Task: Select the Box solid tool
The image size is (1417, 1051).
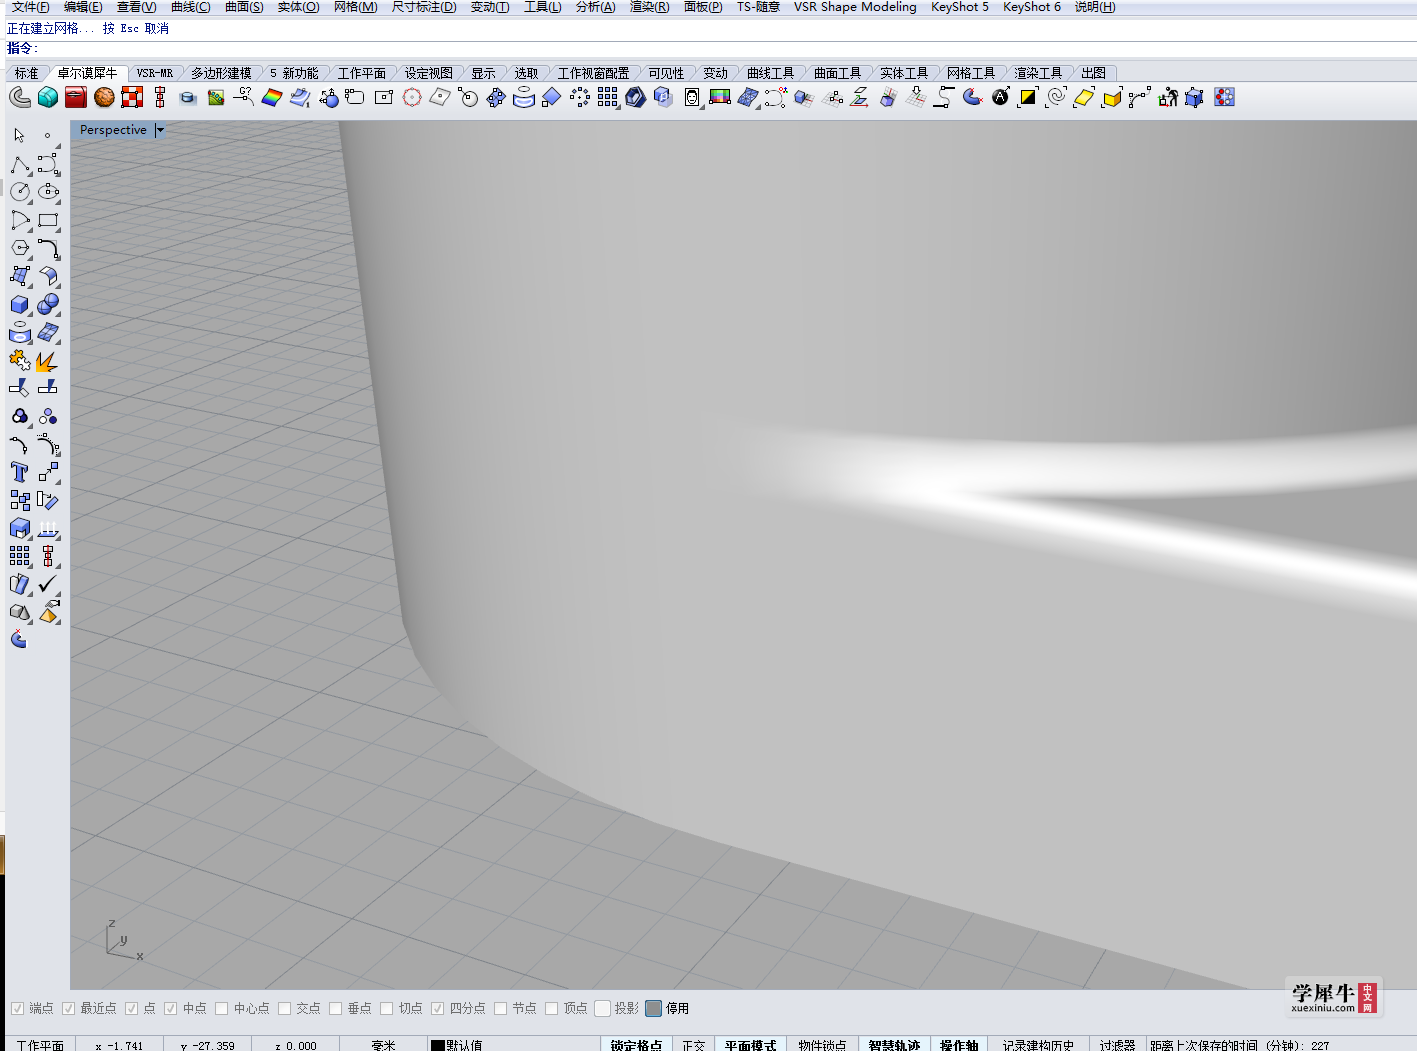Action: coord(19,304)
